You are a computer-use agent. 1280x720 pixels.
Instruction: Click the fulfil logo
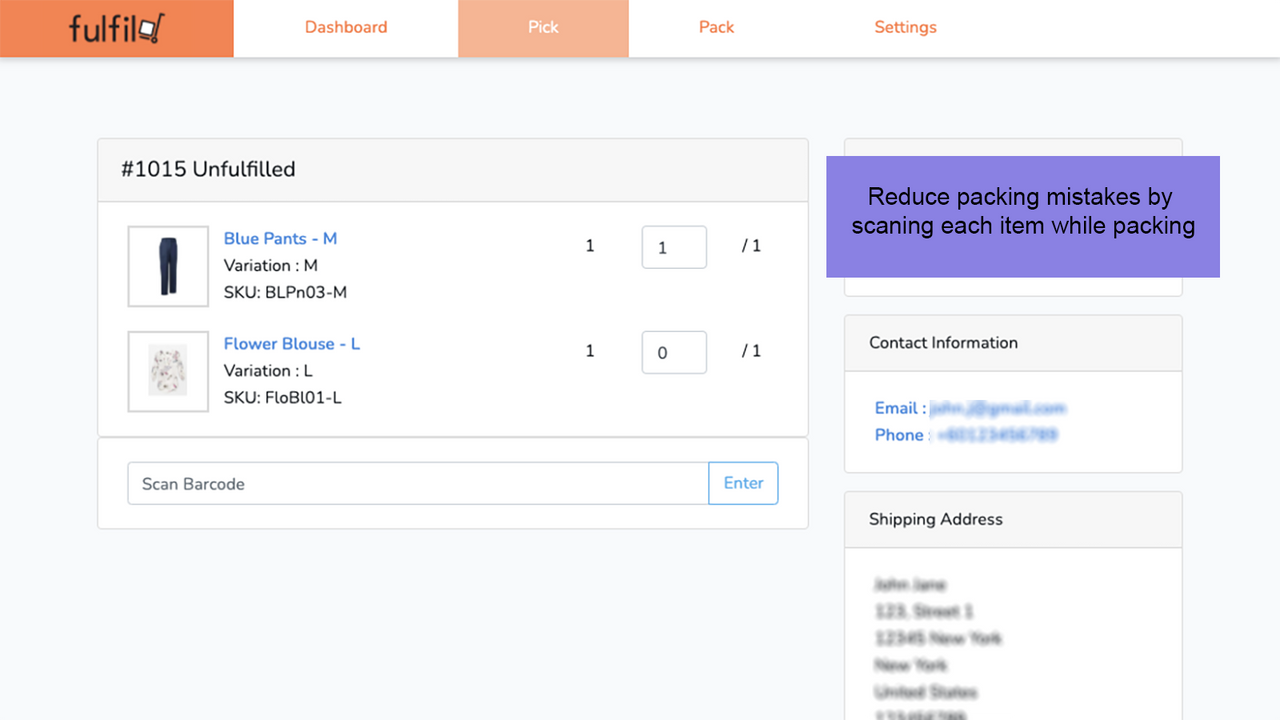117,28
